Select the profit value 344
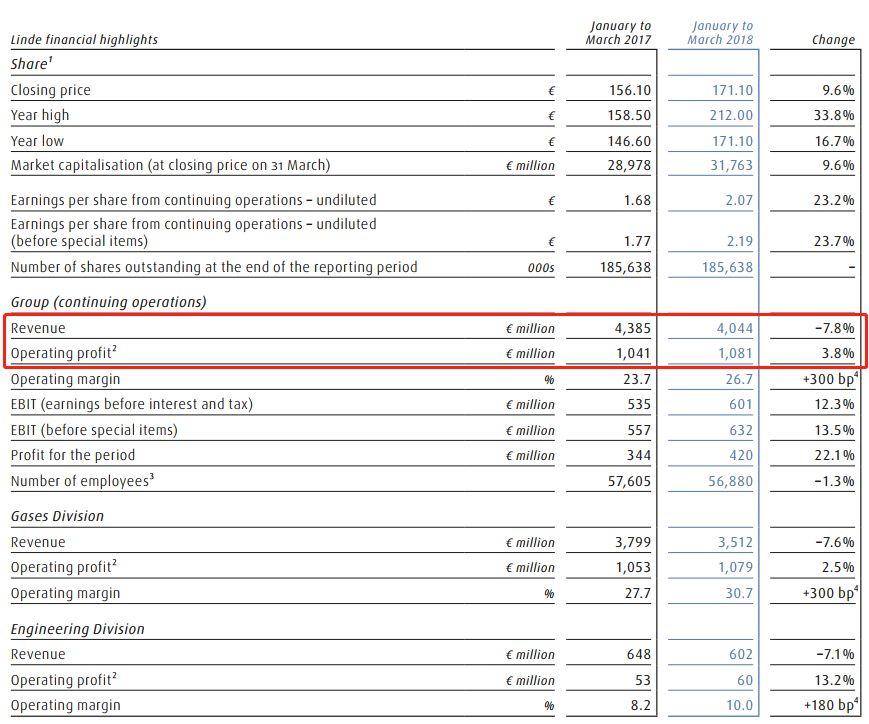The image size is (869, 724). click(x=639, y=455)
